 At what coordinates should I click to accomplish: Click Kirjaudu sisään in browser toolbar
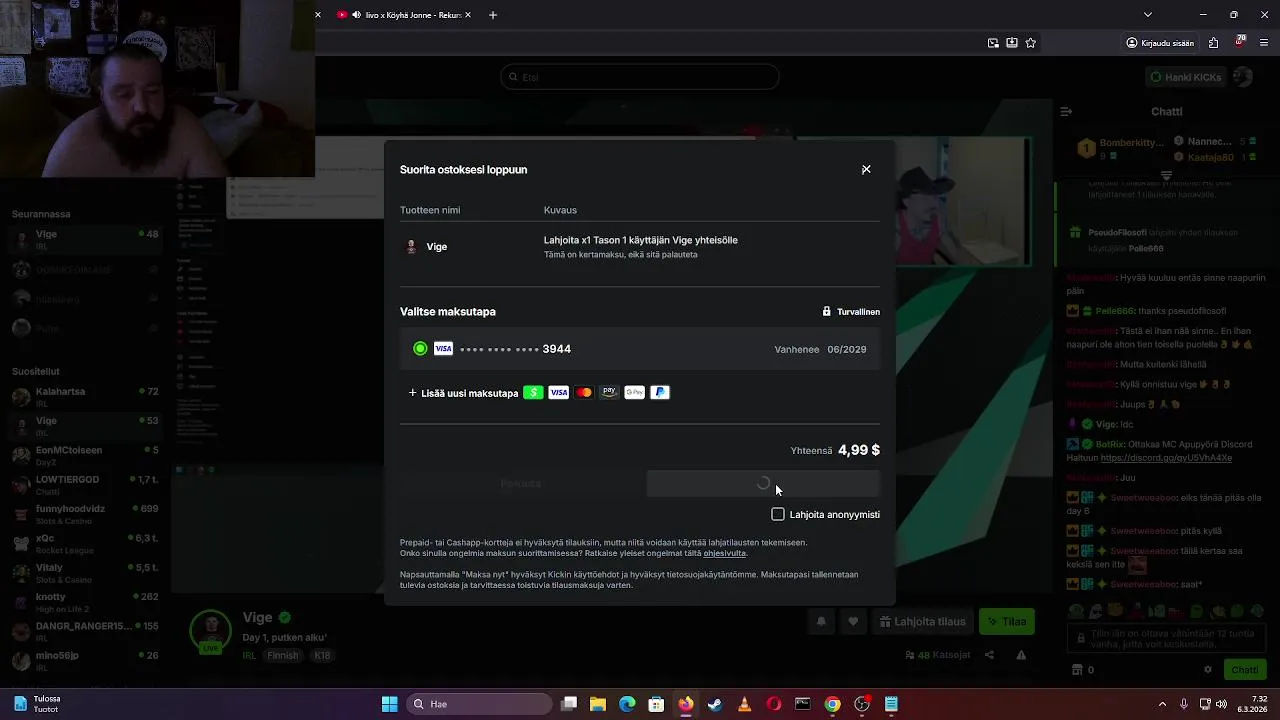[x=1161, y=43]
